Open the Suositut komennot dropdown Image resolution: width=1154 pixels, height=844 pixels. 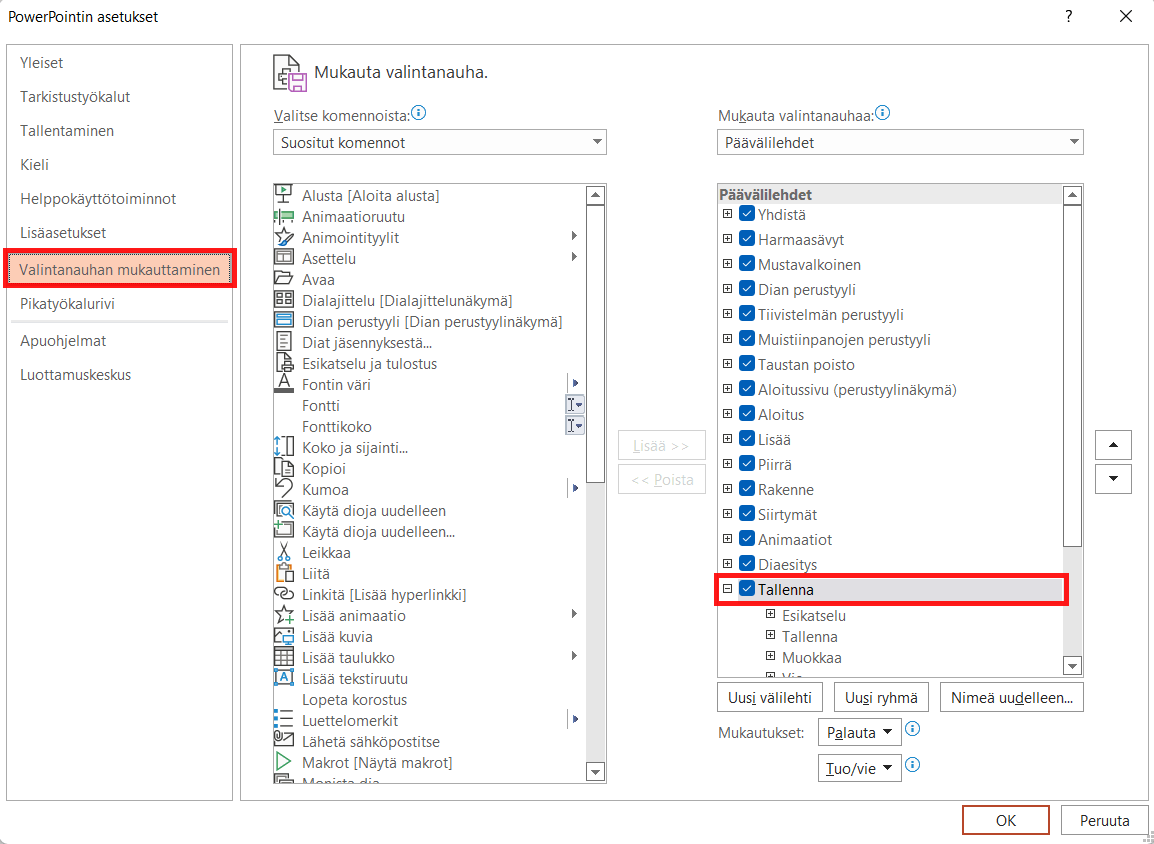pos(439,142)
